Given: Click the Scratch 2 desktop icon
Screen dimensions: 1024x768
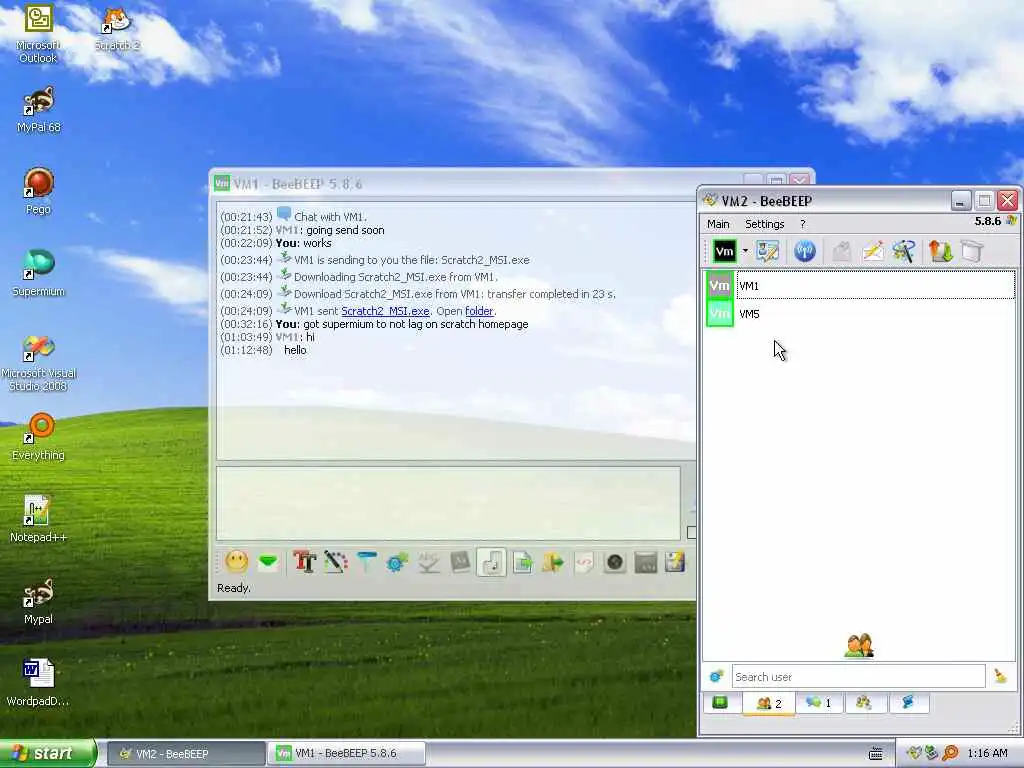Looking at the screenshot, I should pyautogui.click(x=117, y=29).
